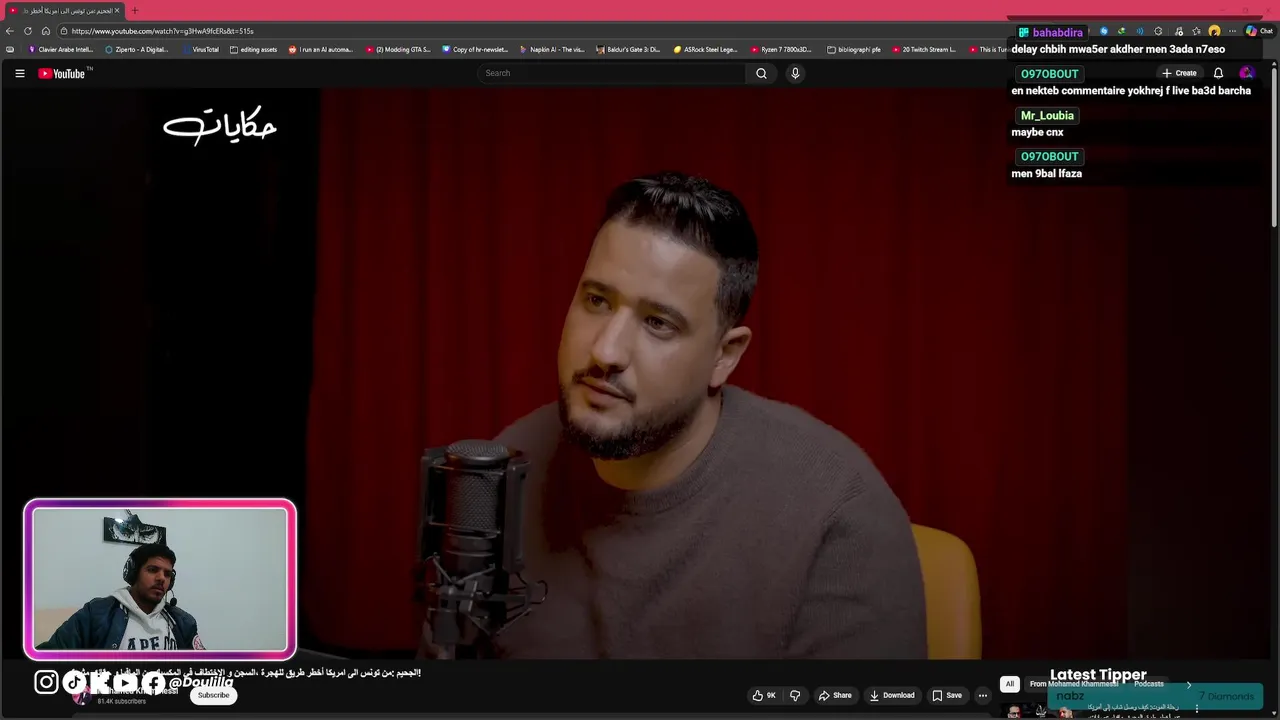
Task: Click the favorites star icon in toolbar
Action: click(1196, 31)
